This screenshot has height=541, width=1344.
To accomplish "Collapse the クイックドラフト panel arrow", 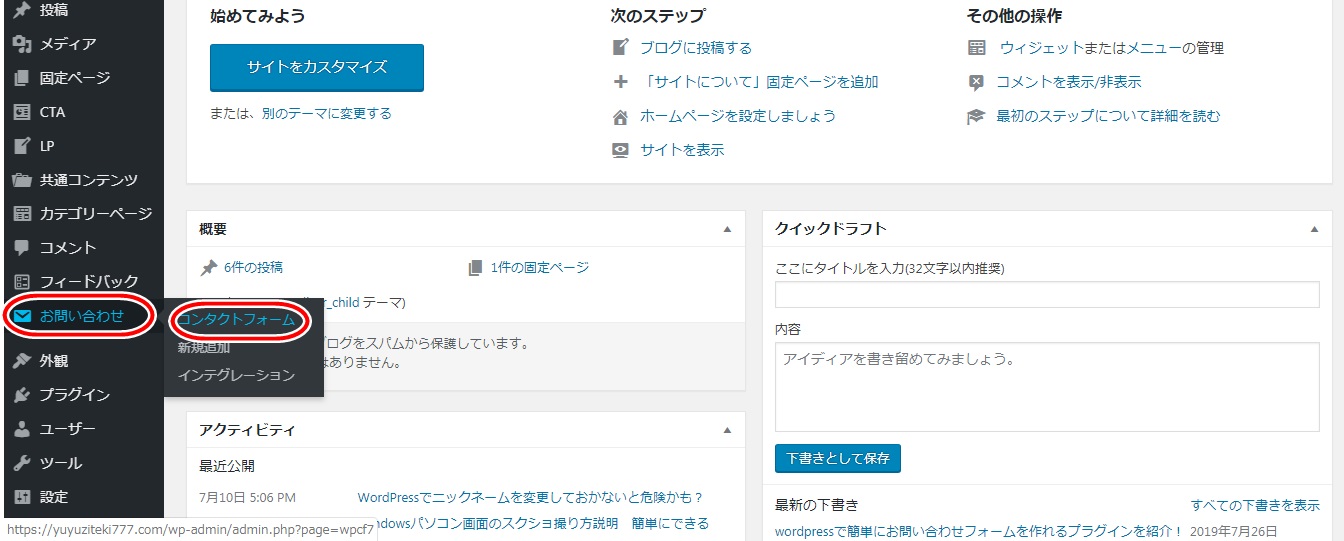I will tap(1314, 229).
